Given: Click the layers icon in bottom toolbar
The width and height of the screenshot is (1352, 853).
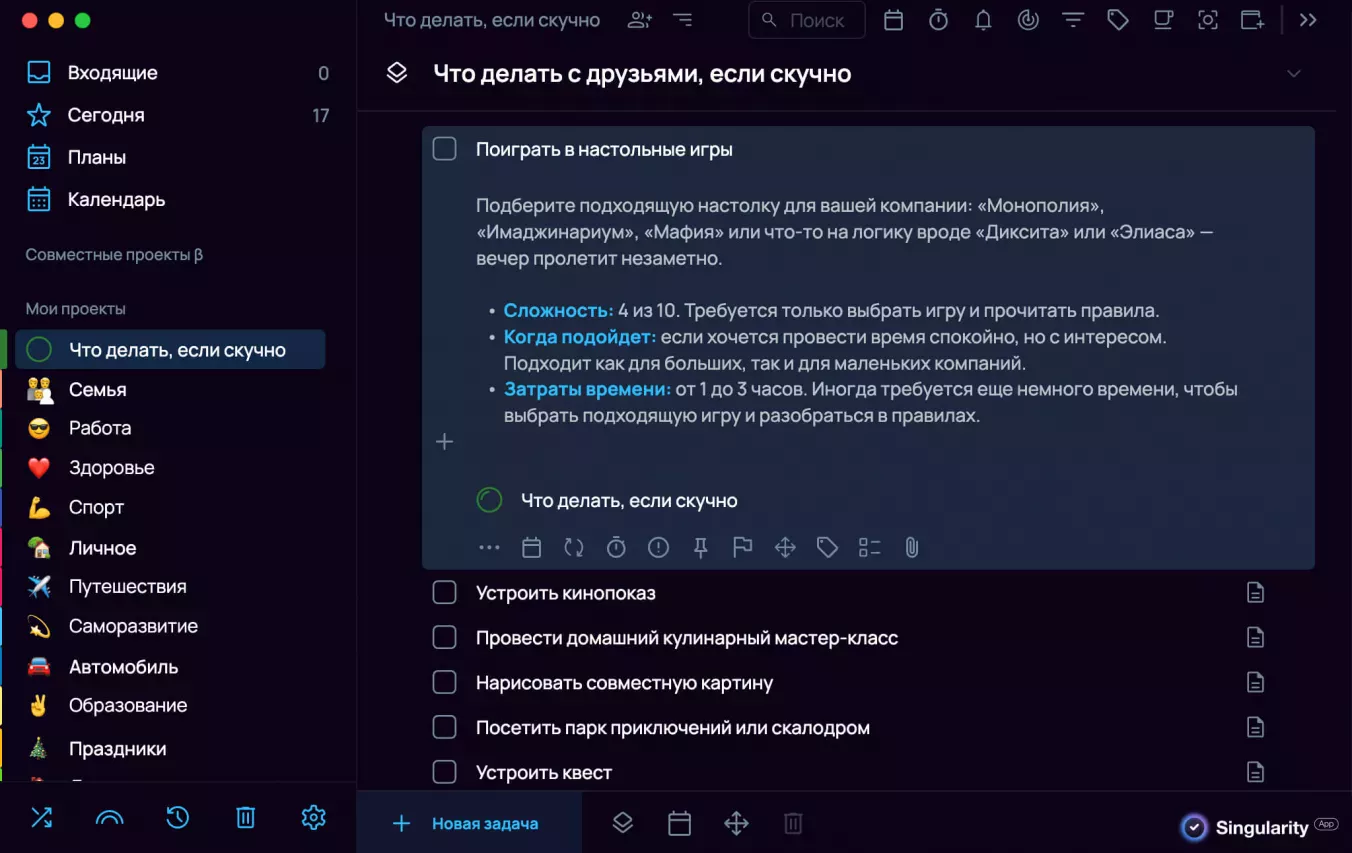Looking at the screenshot, I should pyautogui.click(x=622, y=823).
